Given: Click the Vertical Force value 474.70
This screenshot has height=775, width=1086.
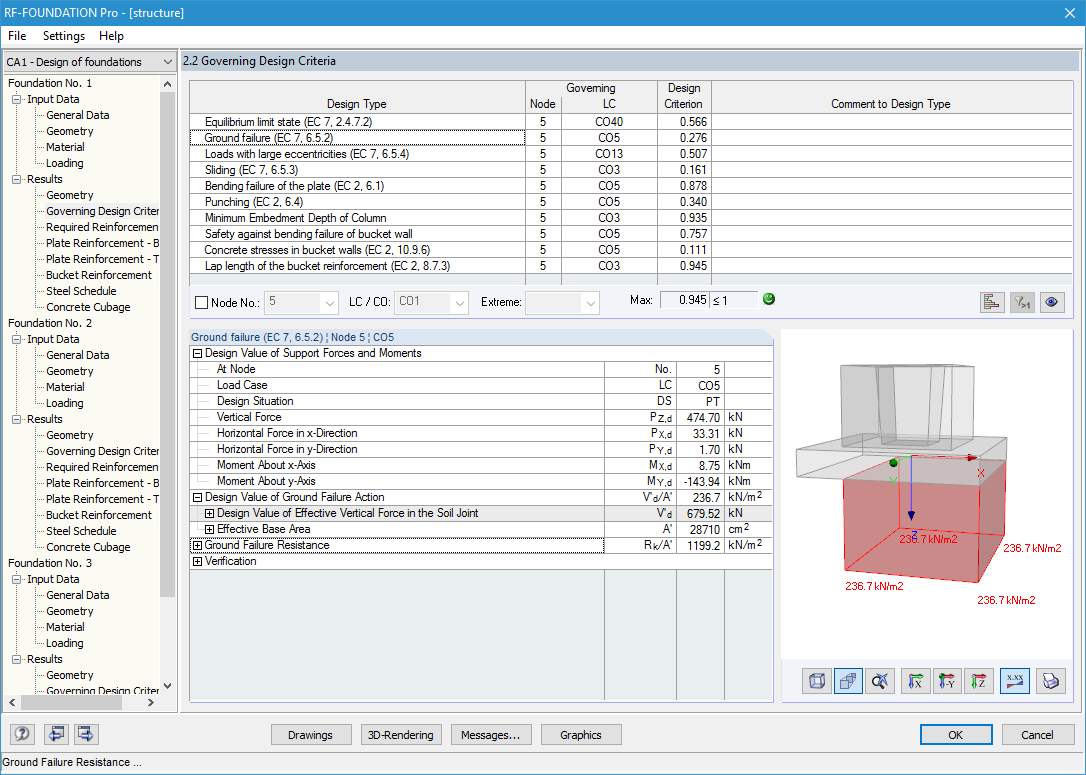Looking at the screenshot, I should tap(700, 418).
